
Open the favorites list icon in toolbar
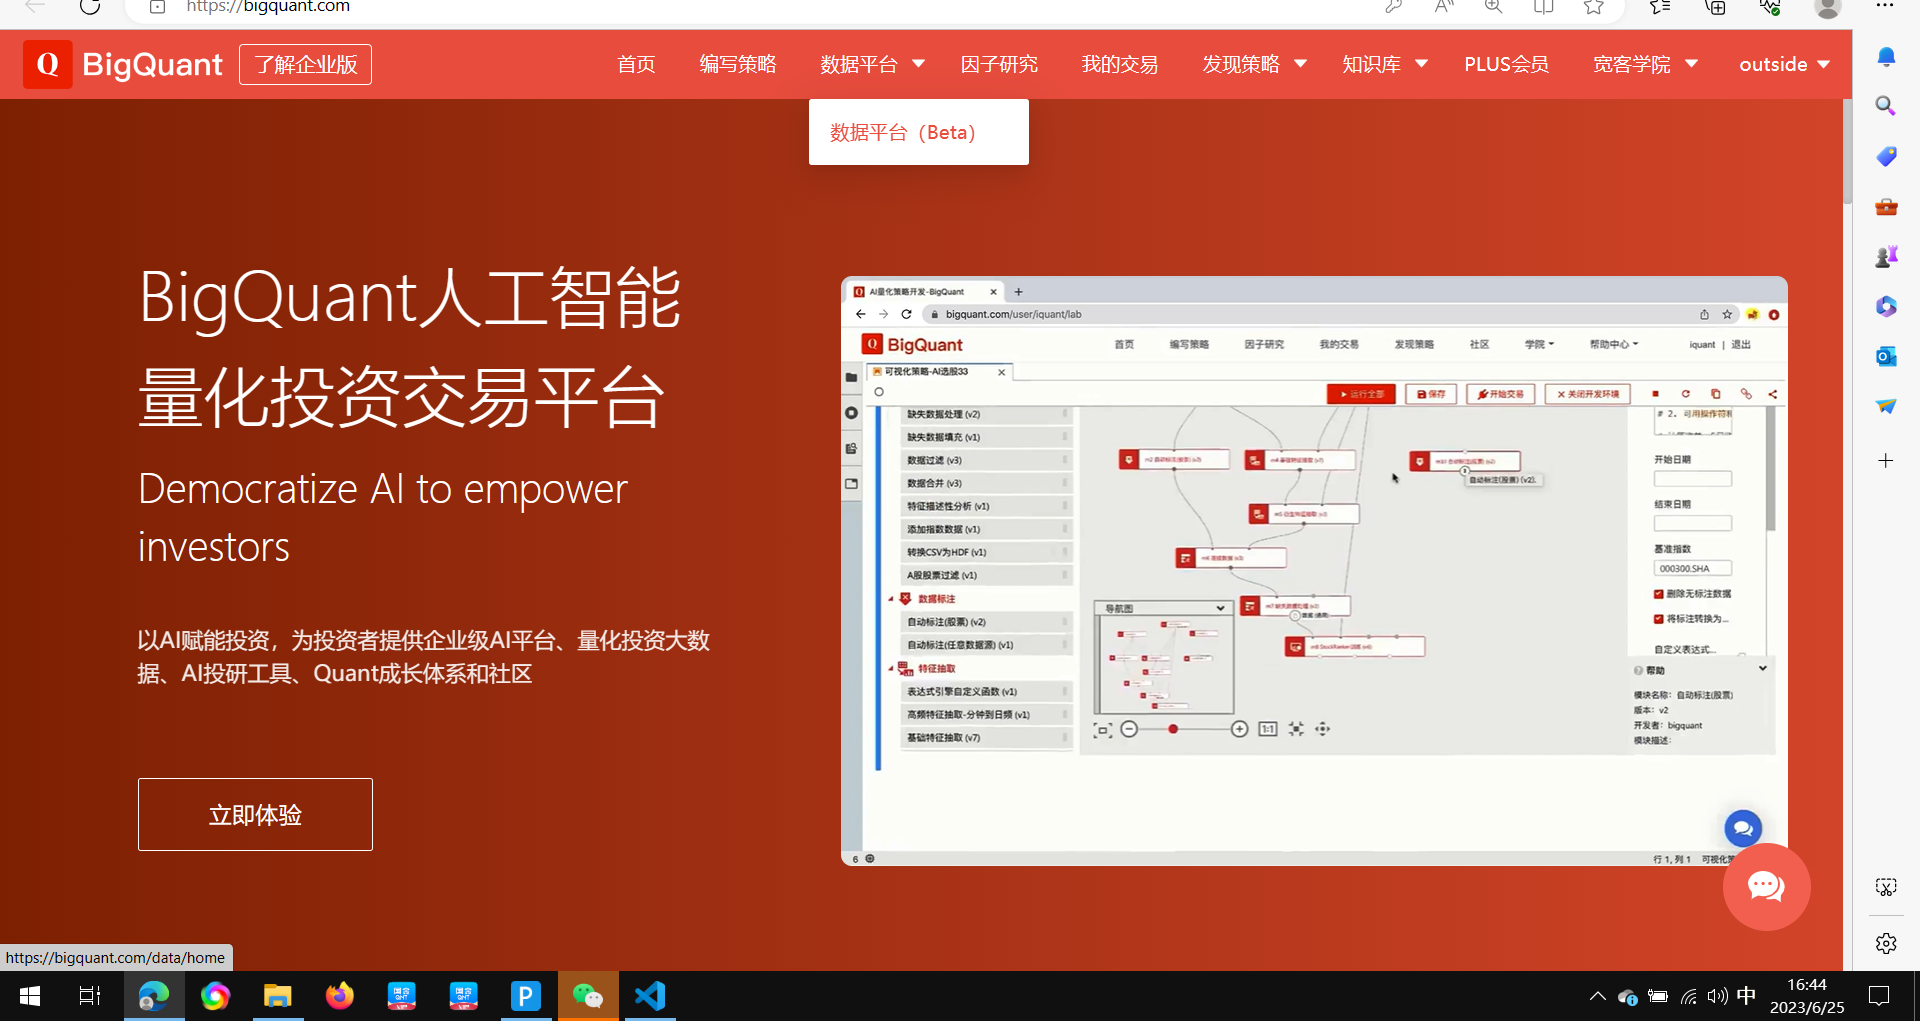point(1660,6)
